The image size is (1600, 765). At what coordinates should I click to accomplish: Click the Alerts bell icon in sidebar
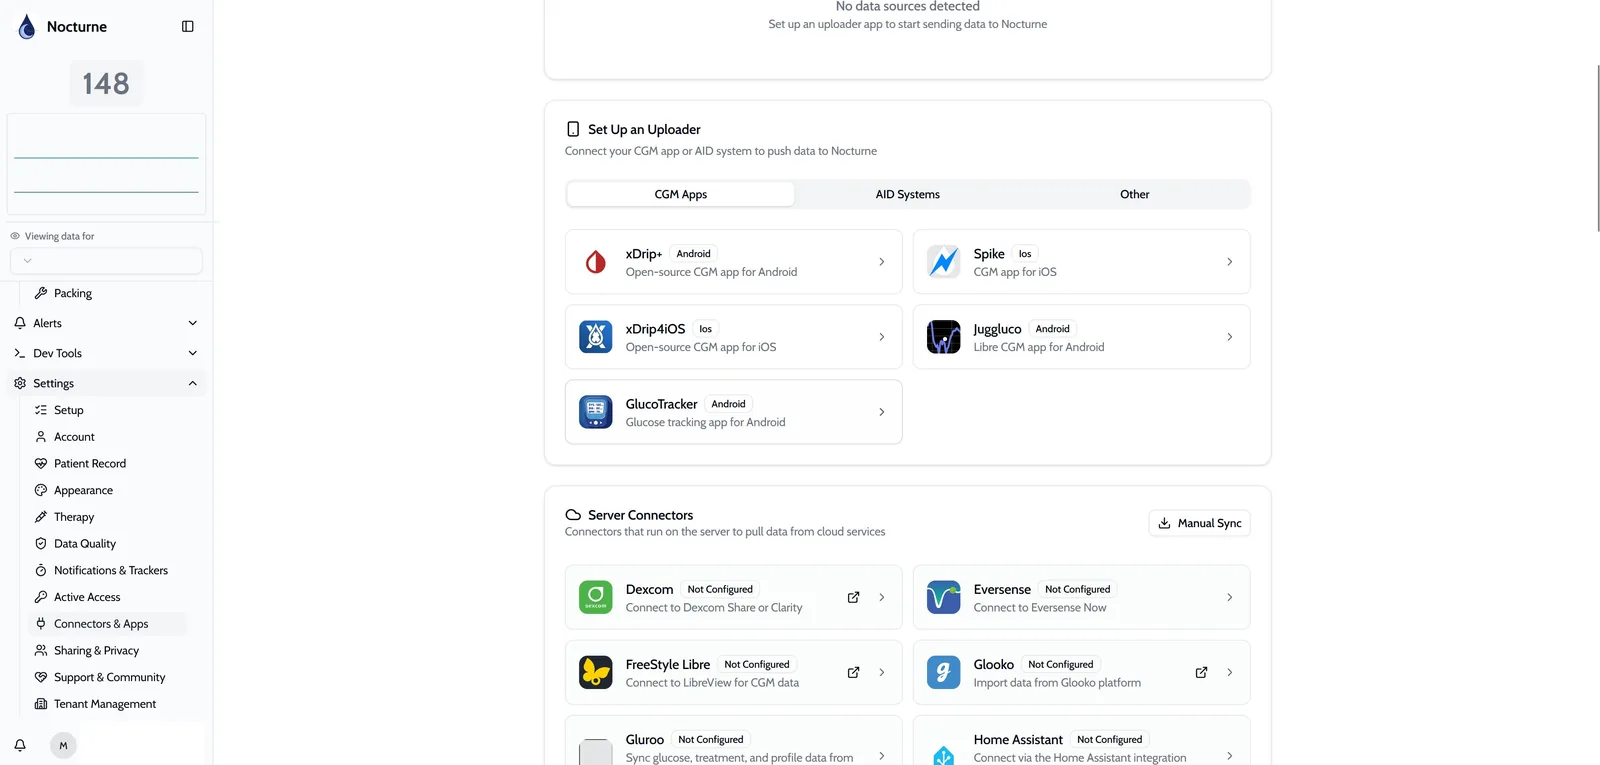(x=20, y=323)
